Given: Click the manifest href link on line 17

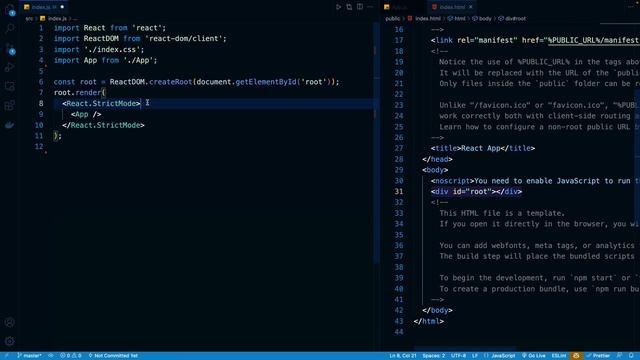Looking at the screenshot, I should pyautogui.click(x=593, y=40).
